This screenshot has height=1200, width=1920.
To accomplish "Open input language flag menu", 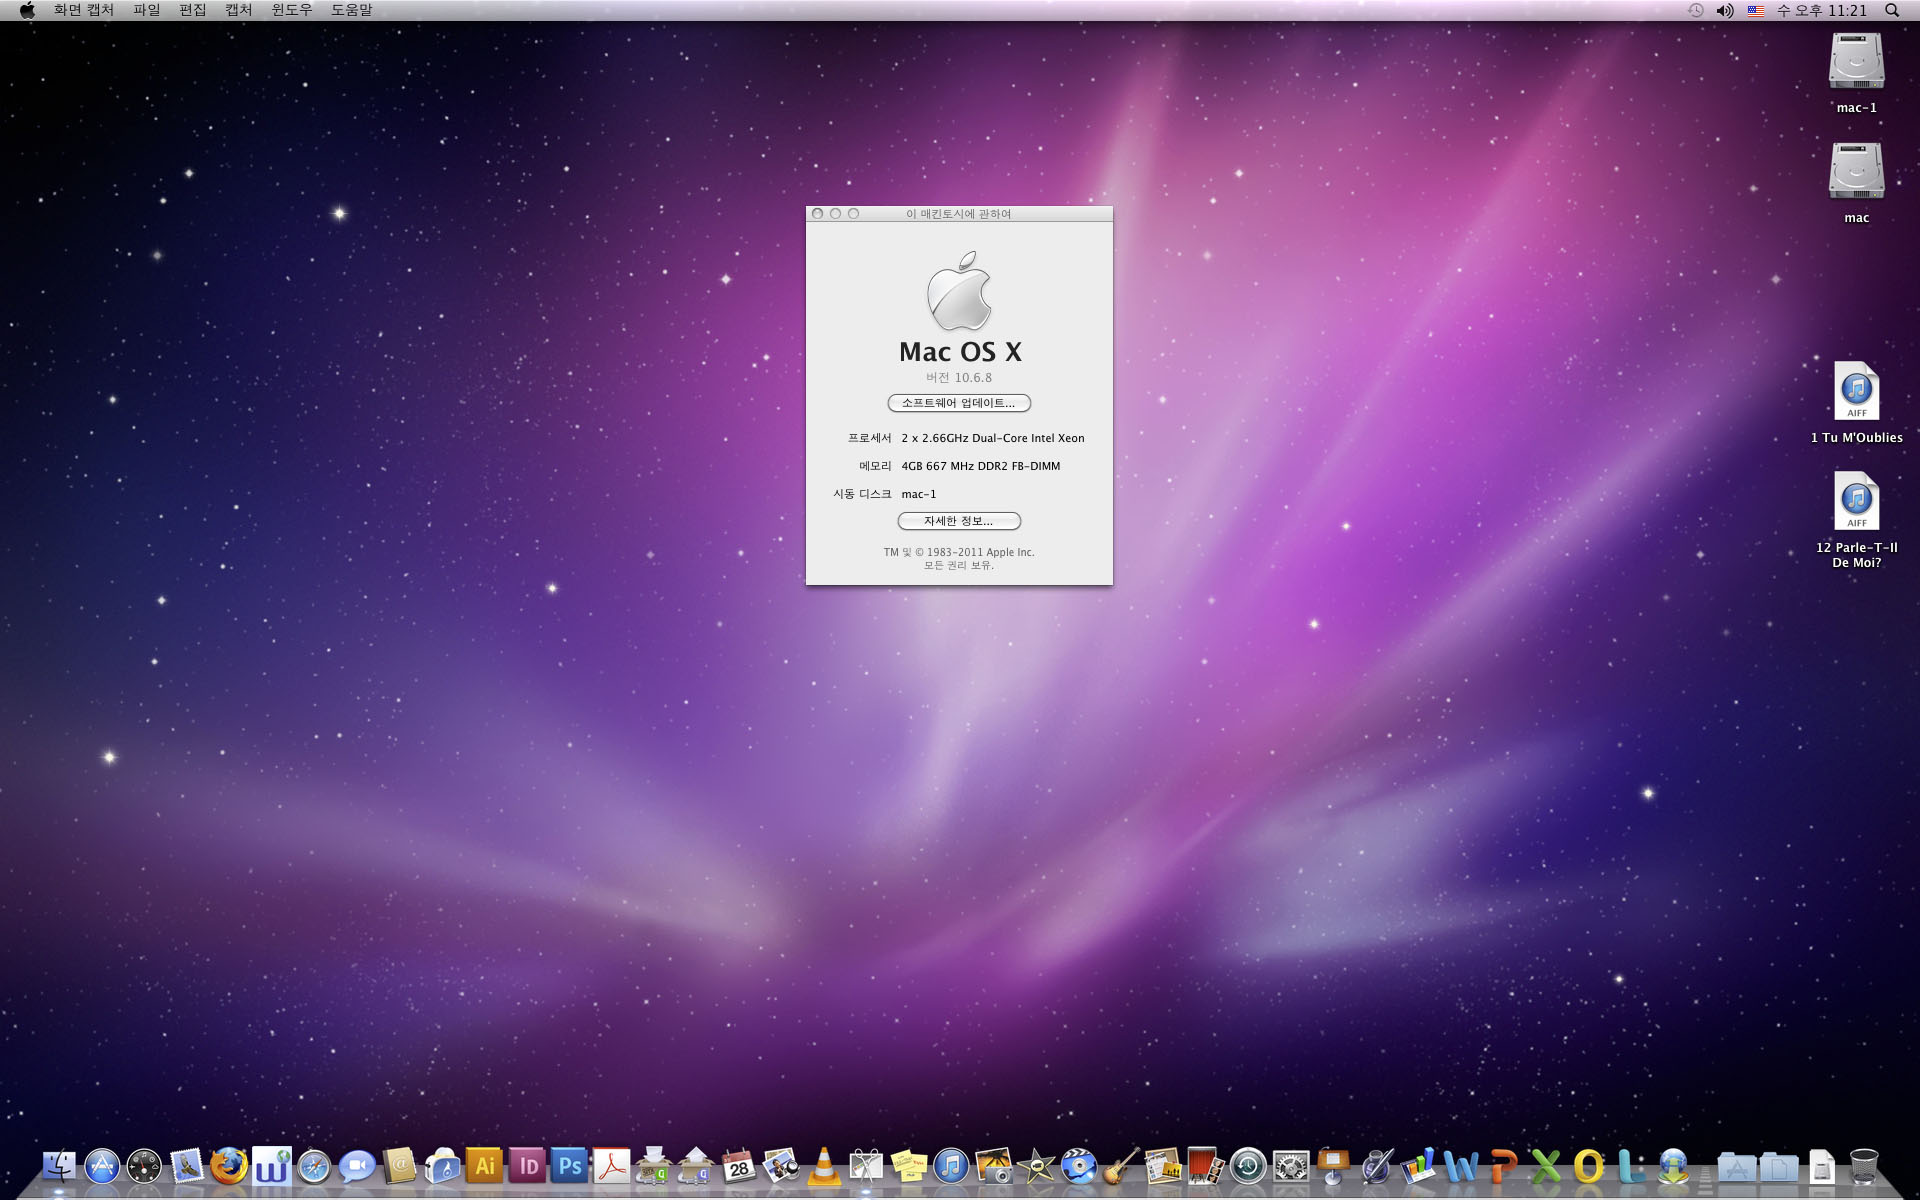I will point(1755,10).
